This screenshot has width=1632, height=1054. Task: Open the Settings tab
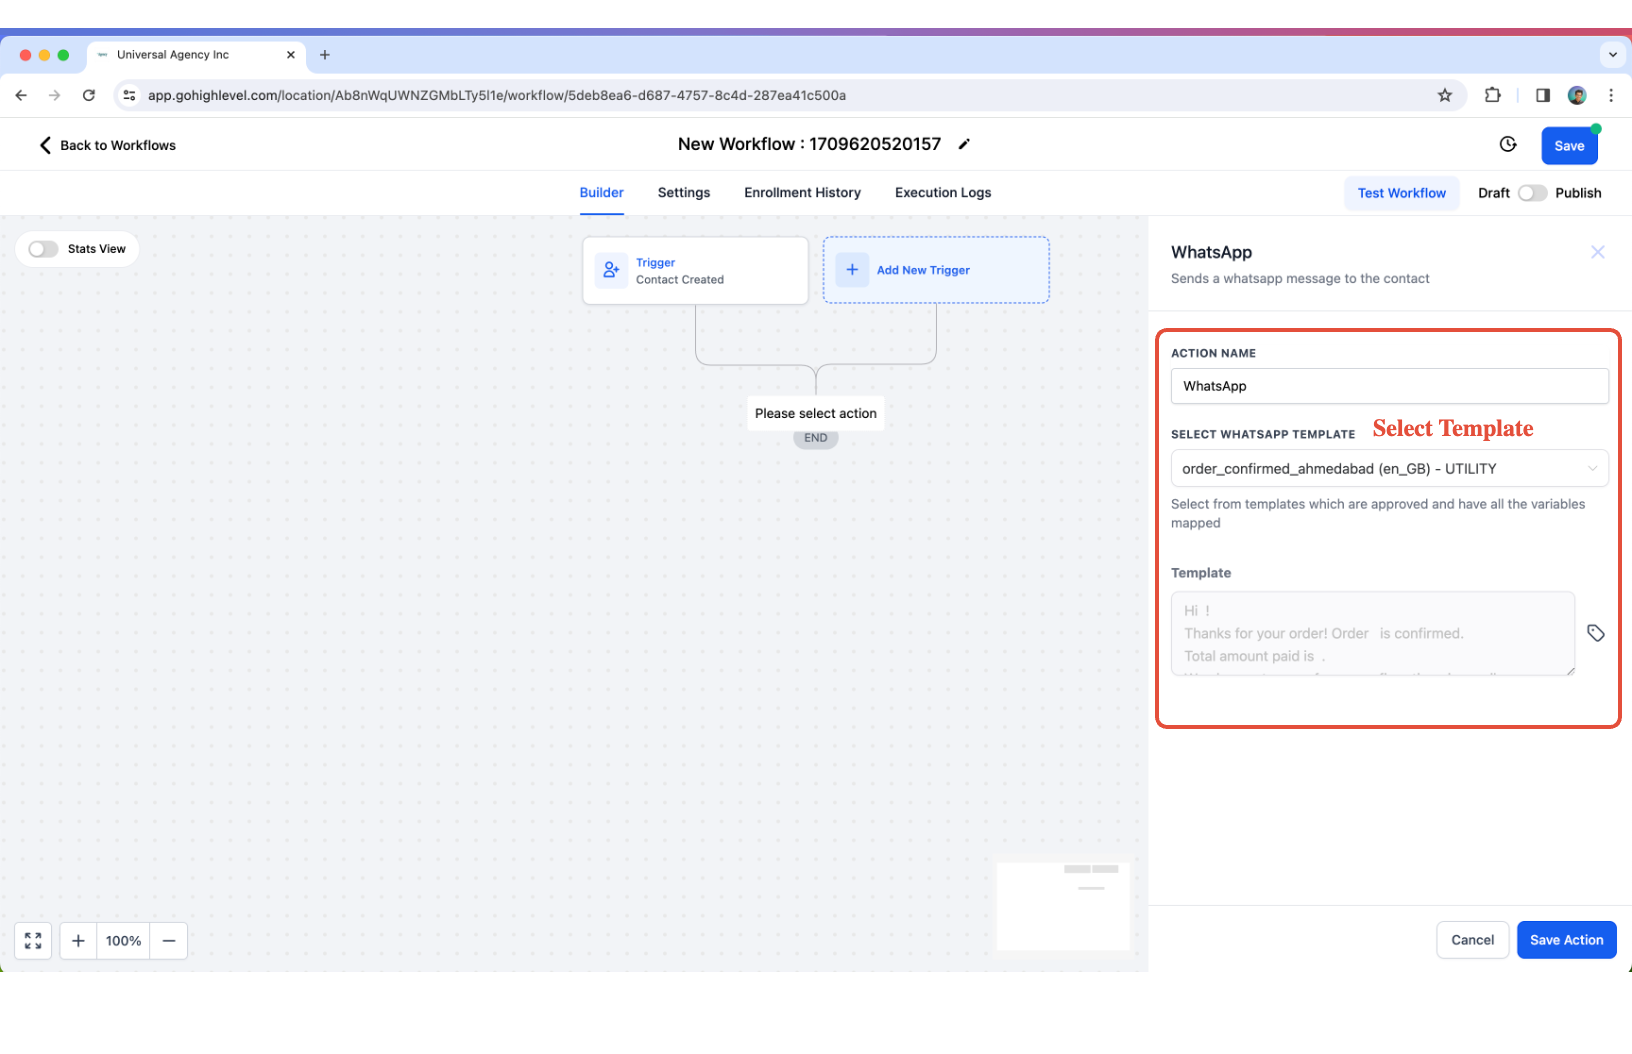684,193
